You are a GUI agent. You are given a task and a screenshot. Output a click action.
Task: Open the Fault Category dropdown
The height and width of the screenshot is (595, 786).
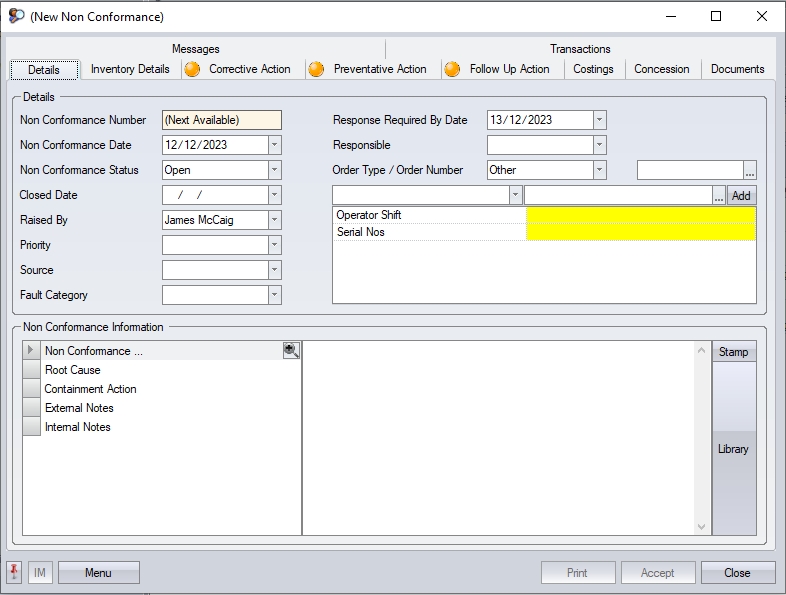tap(274, 295)
